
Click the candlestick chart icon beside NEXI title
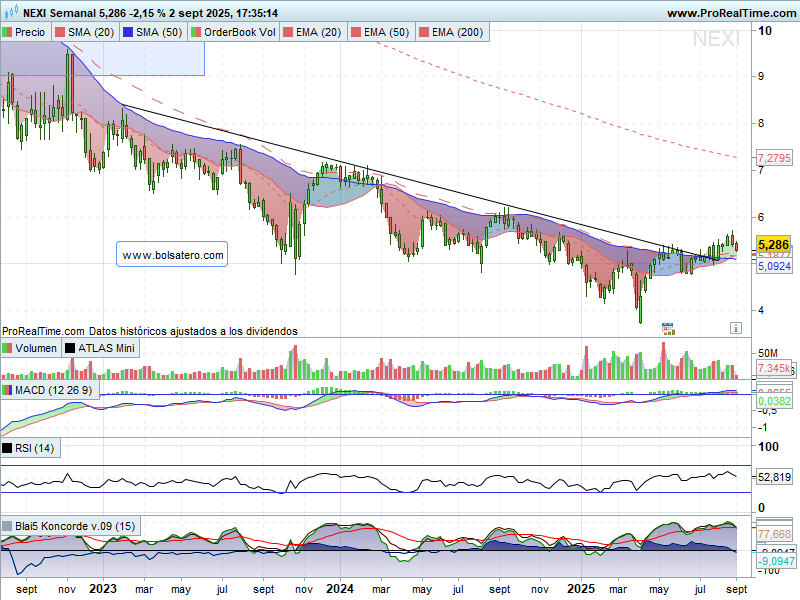(9, 13)
